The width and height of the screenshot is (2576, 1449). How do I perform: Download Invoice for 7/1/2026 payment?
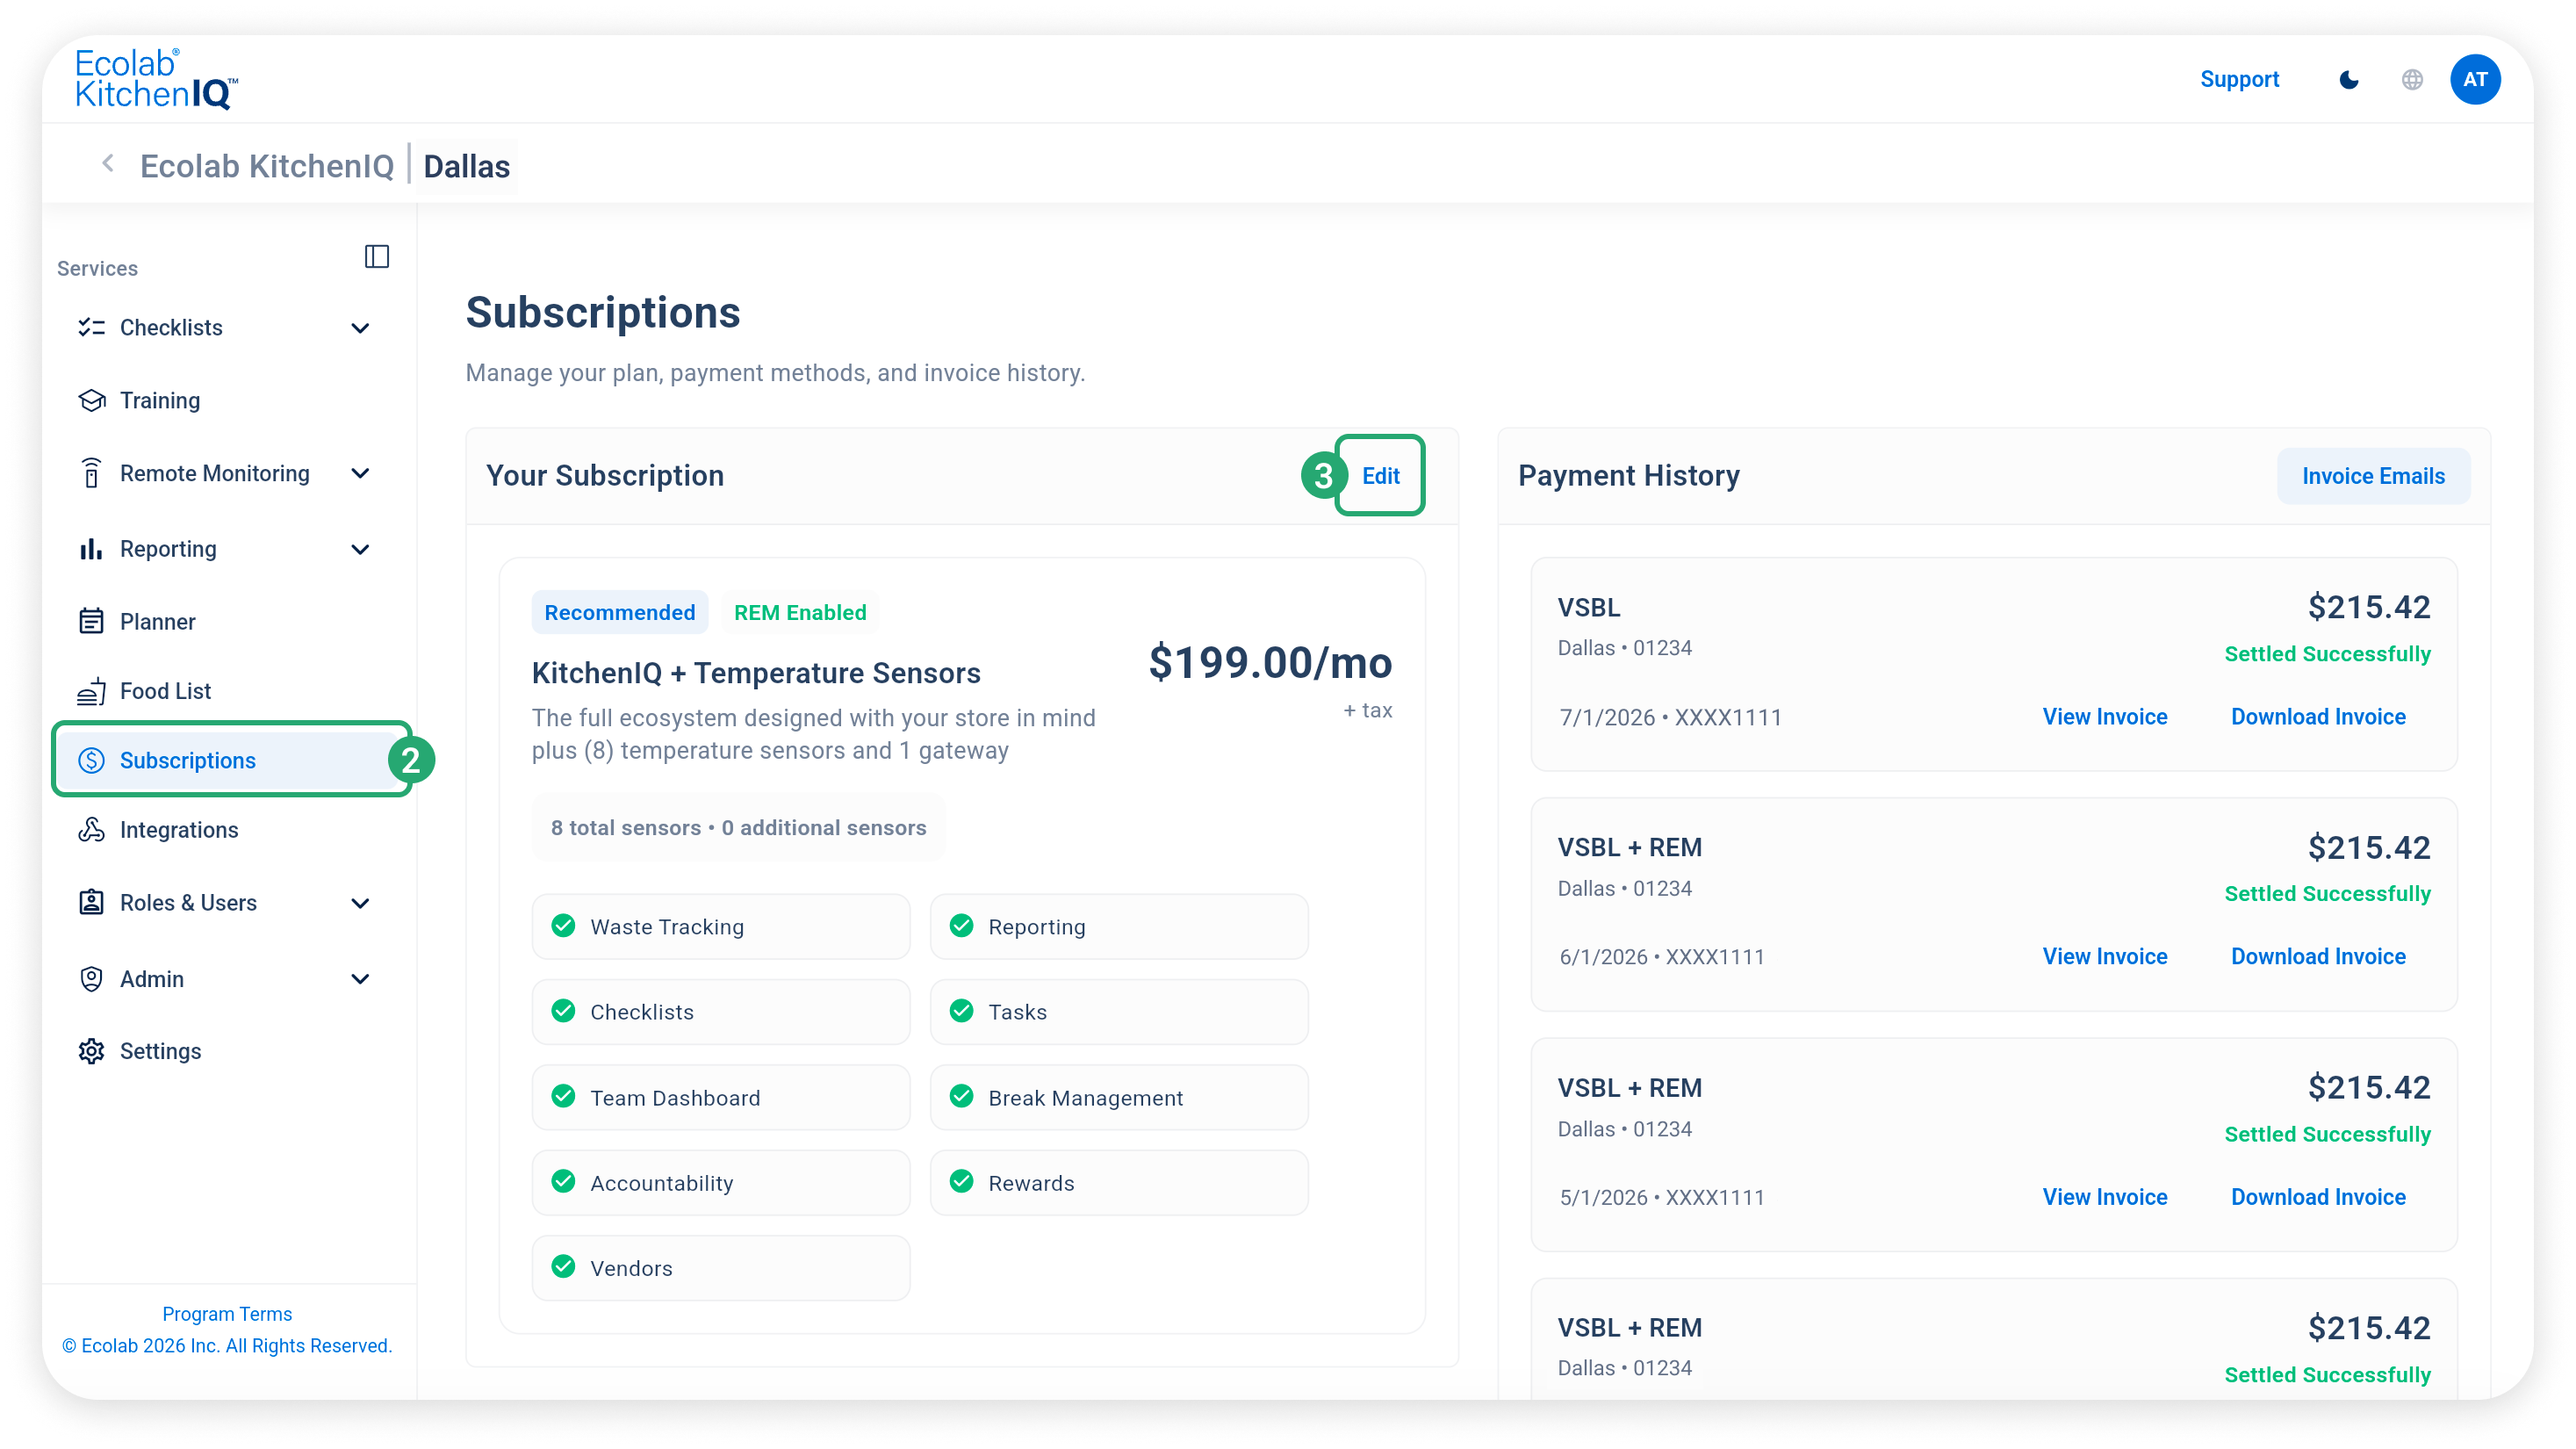pos(2318,717)
